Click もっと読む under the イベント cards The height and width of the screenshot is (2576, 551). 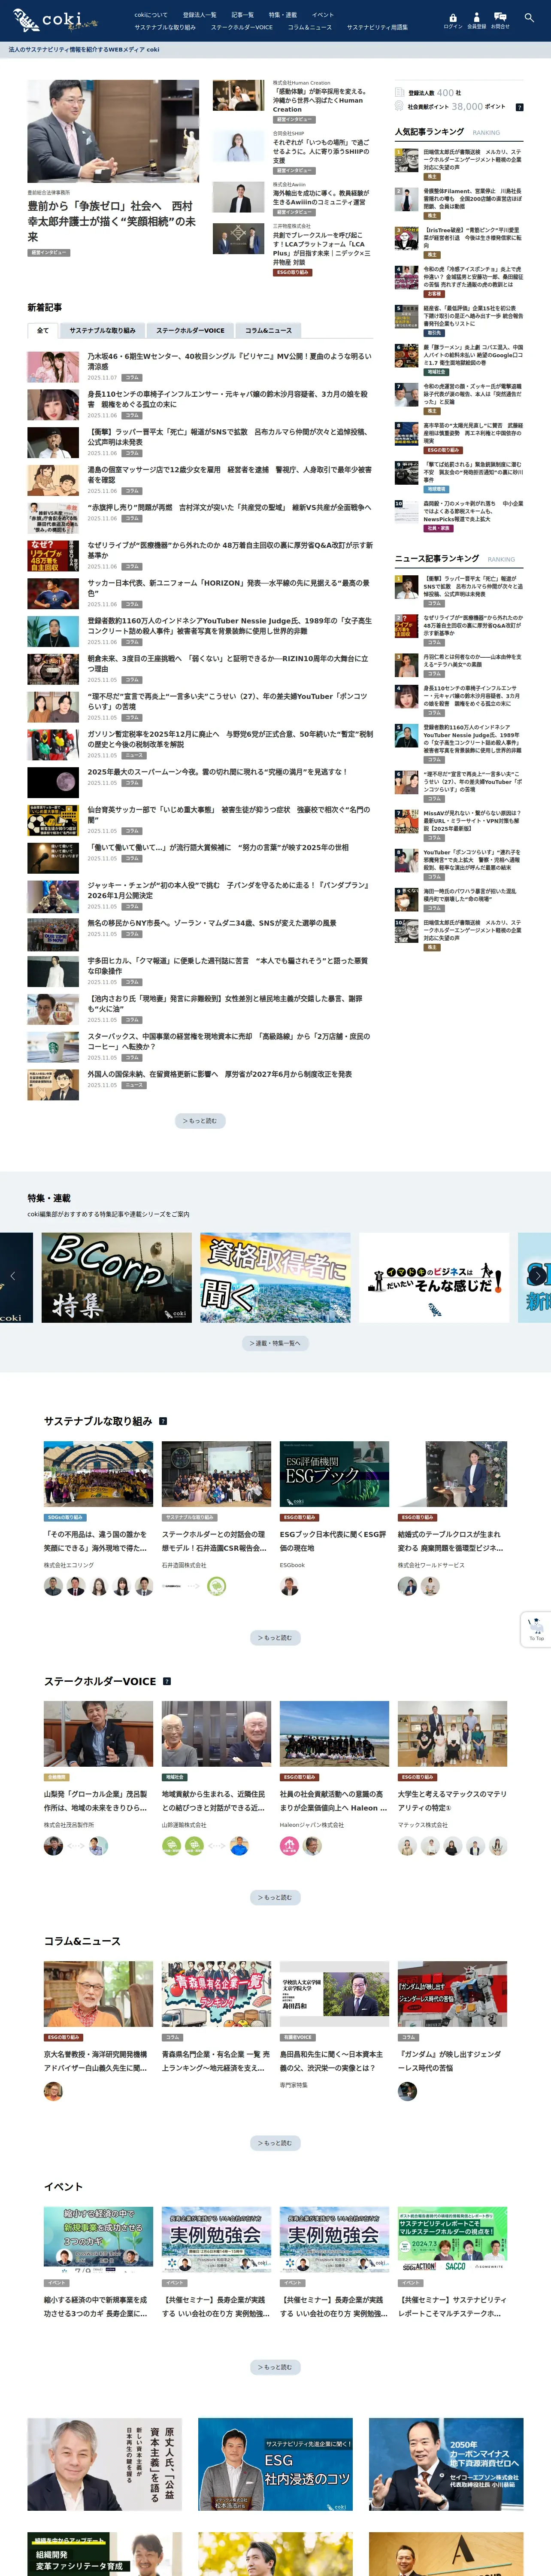[x=275, y=2367]
